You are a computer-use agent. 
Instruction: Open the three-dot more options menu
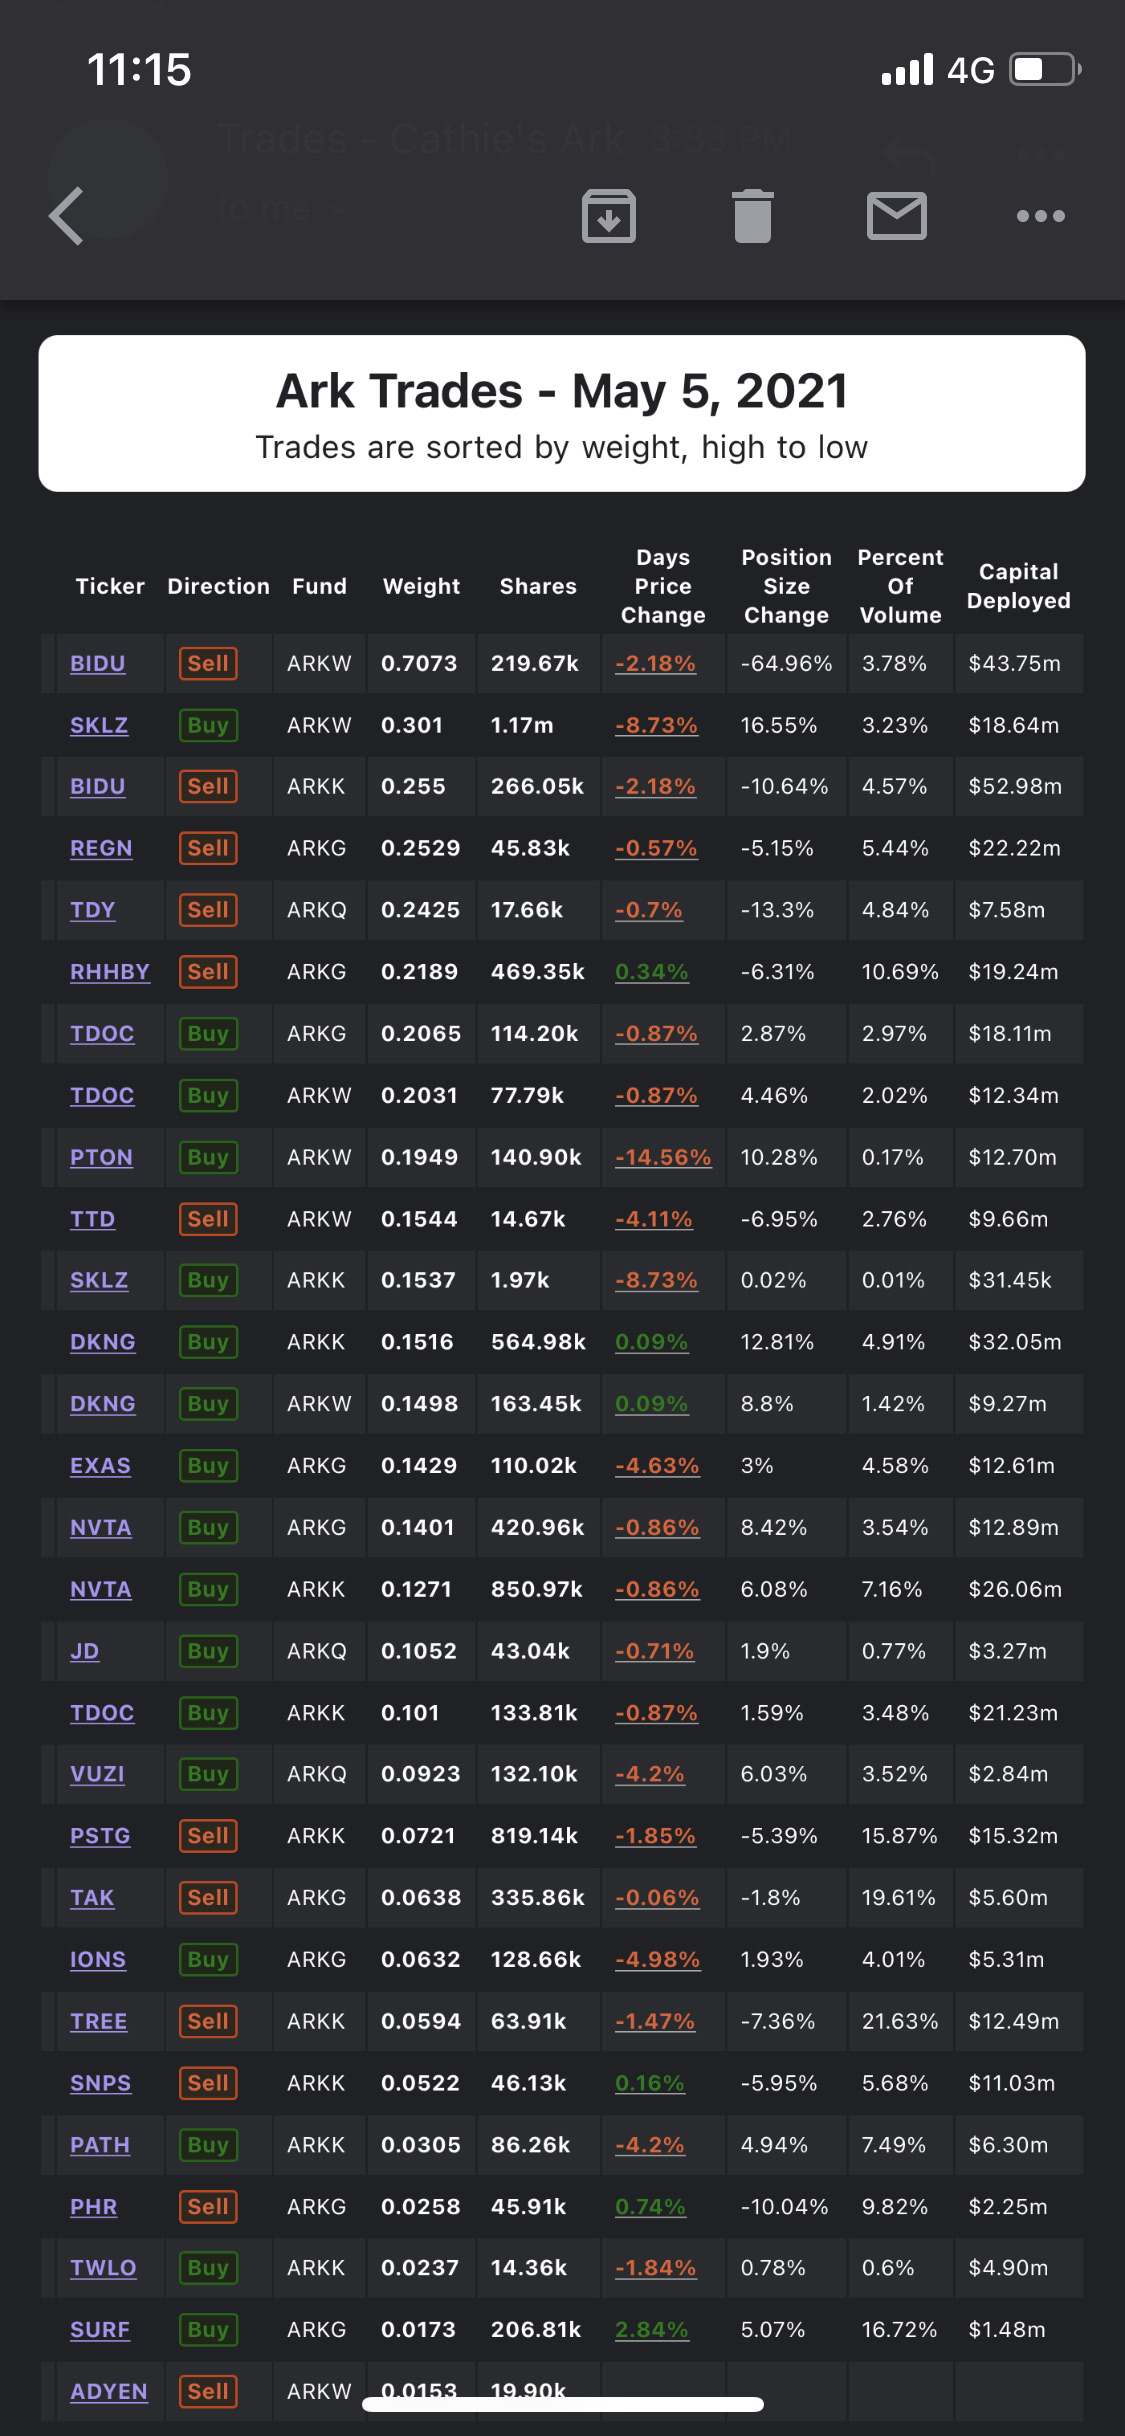click(x=1040, y=216)
